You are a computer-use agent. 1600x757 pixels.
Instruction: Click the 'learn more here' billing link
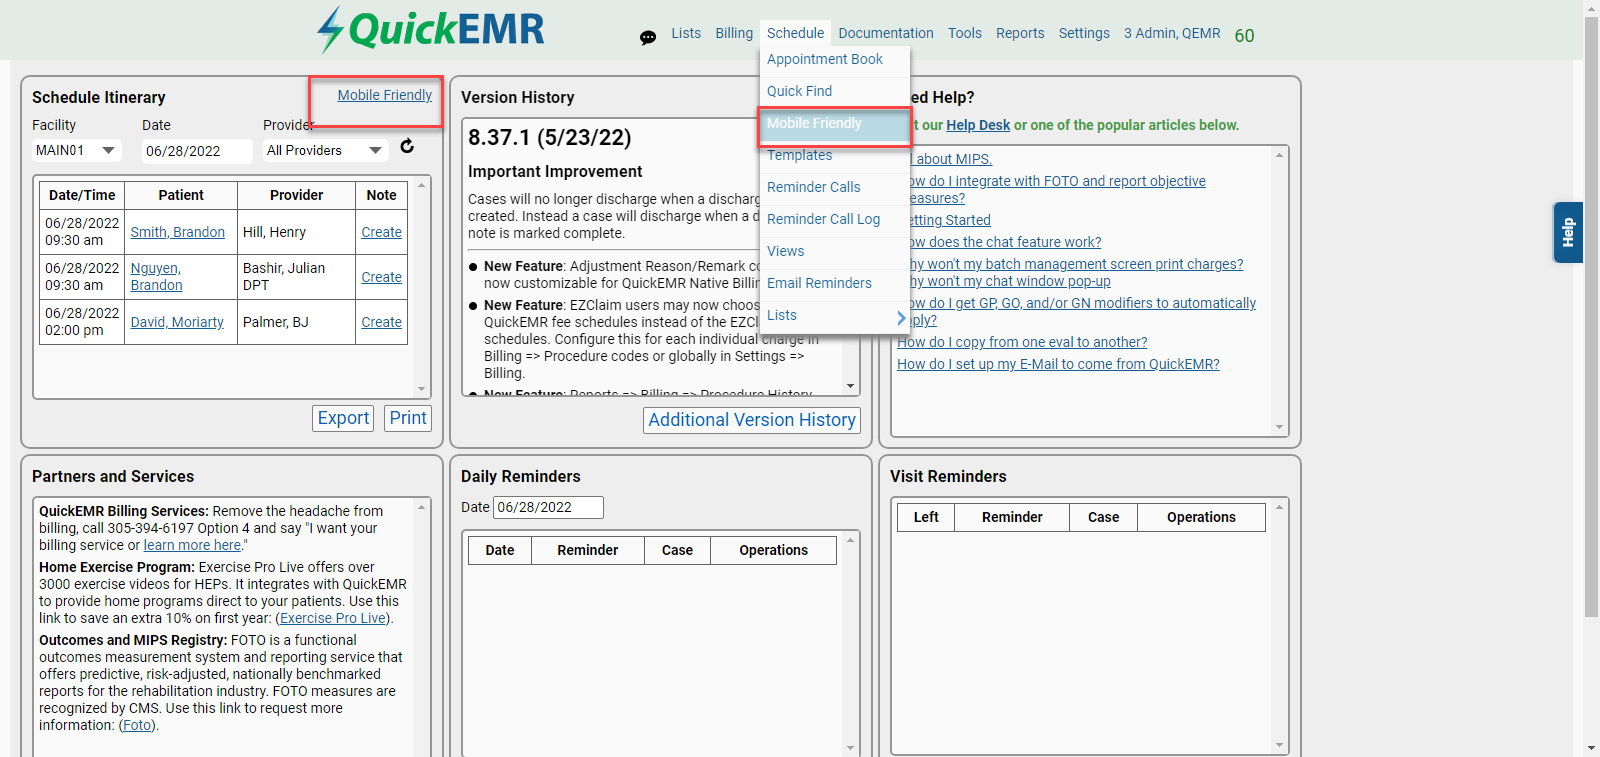[192, 545]
